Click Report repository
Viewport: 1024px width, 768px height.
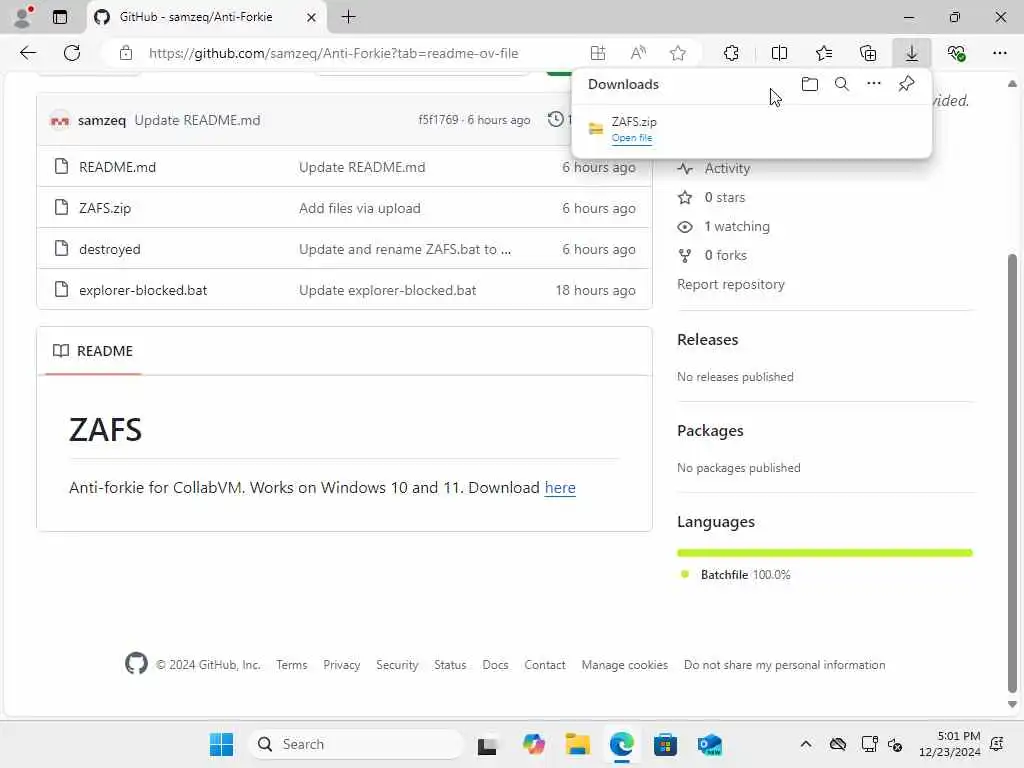731,285
